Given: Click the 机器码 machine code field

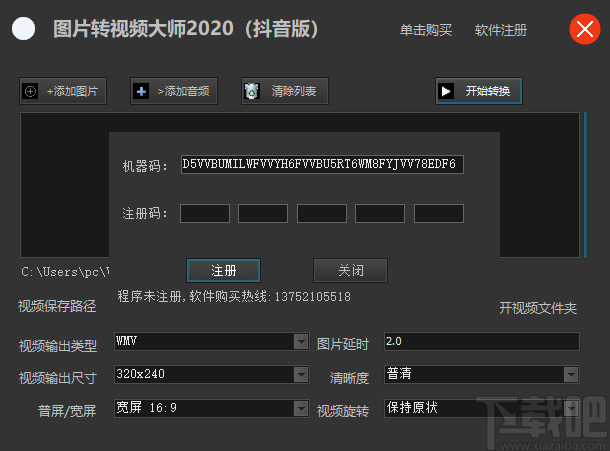Looking at the screenshot, I should click(322, 165).
